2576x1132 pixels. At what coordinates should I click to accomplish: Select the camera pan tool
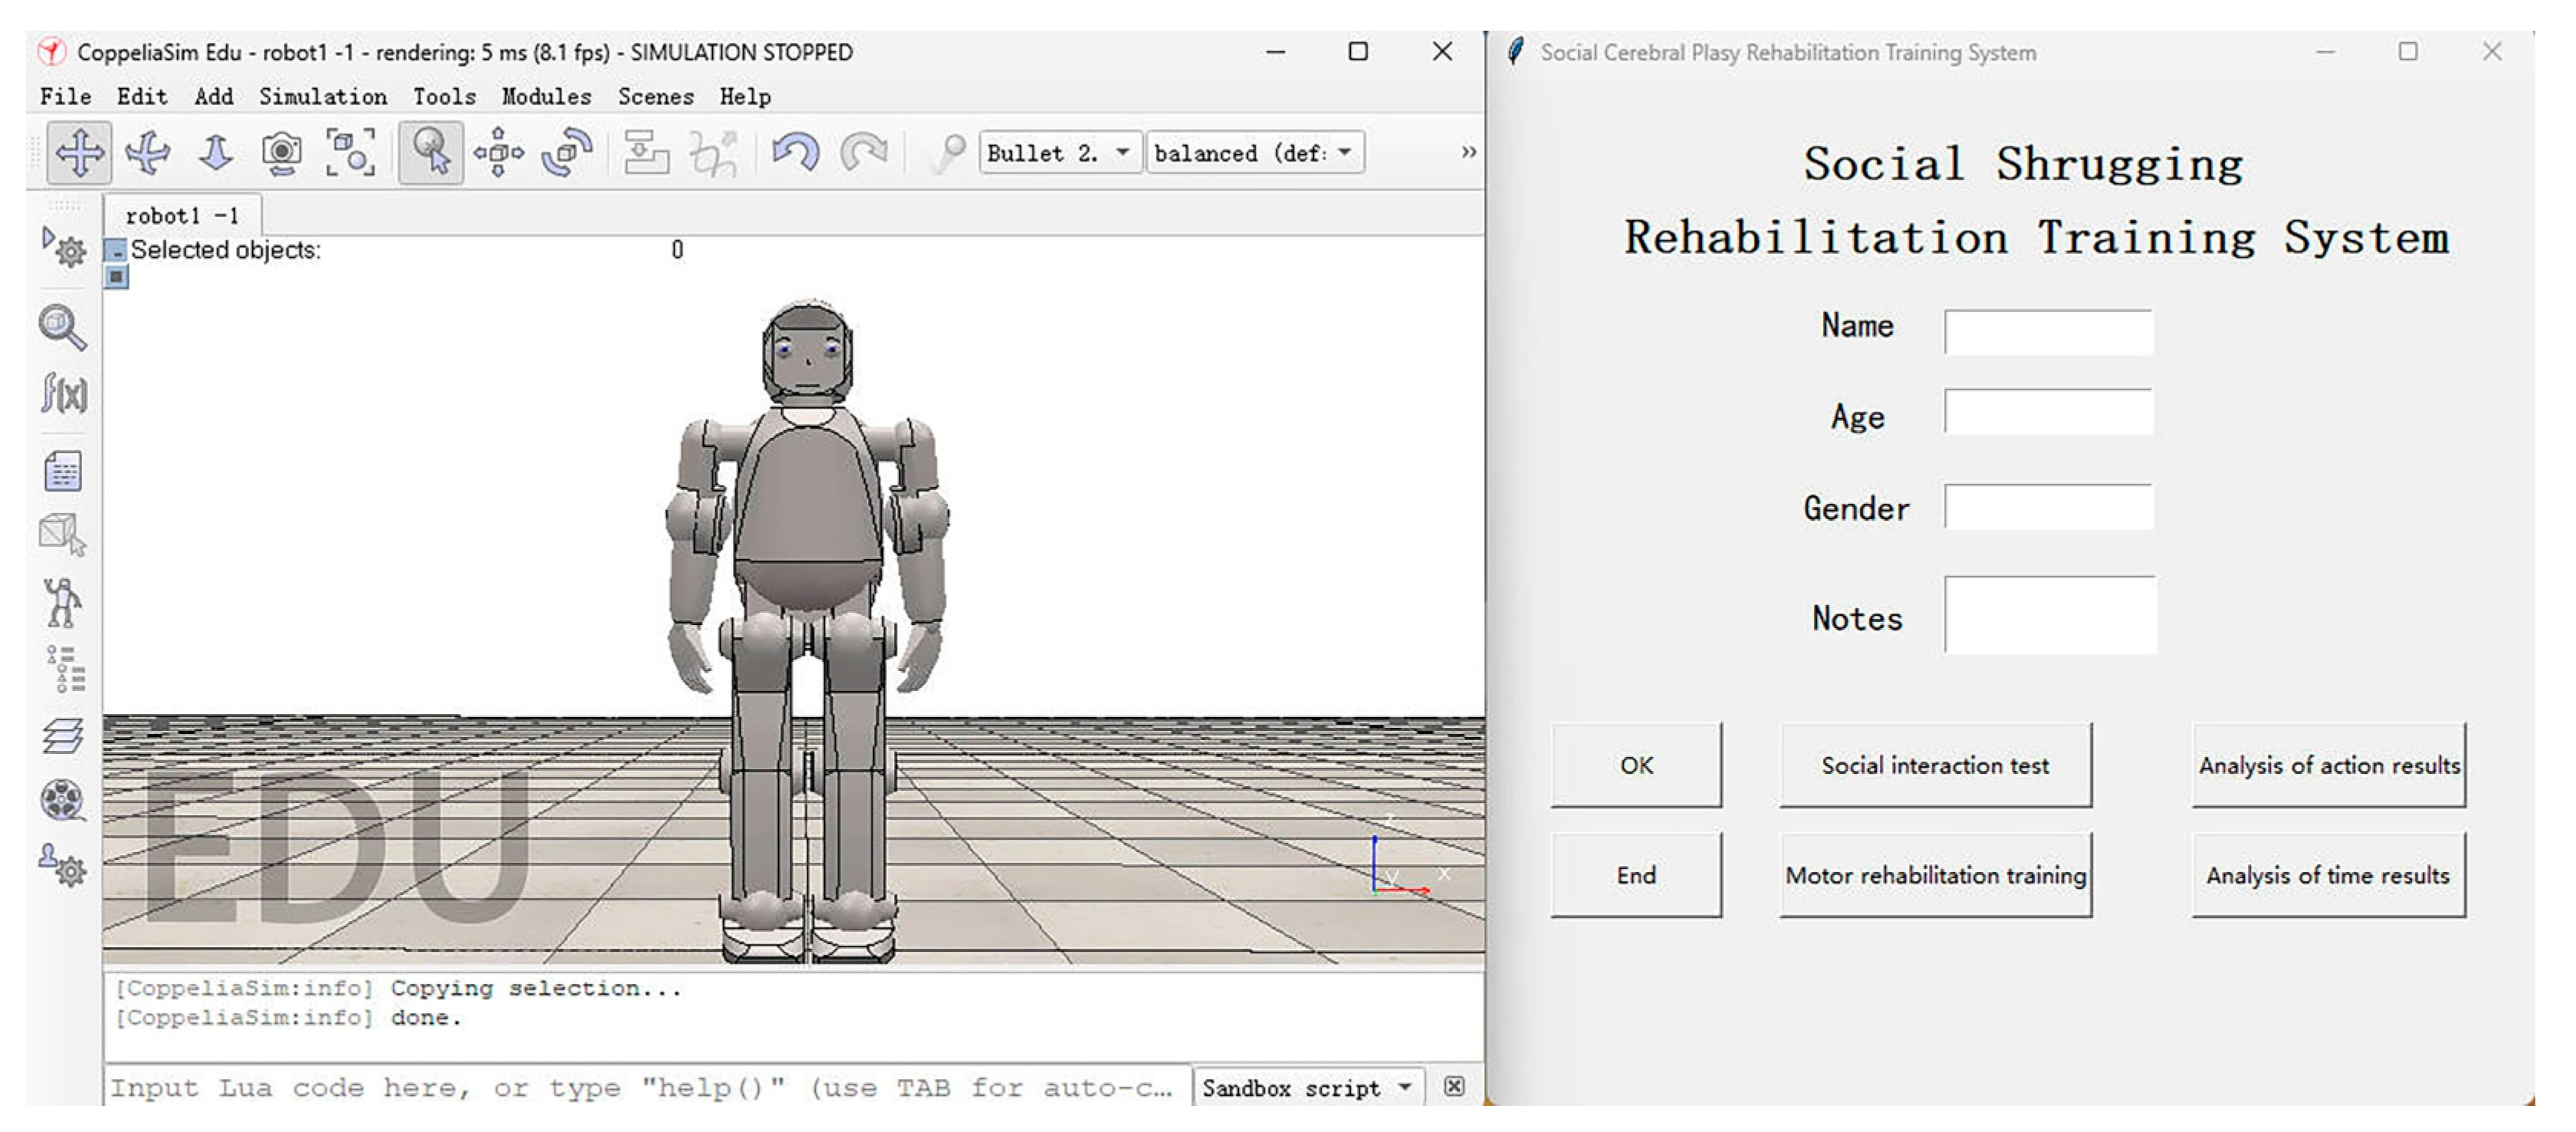[x=79, y=153]
